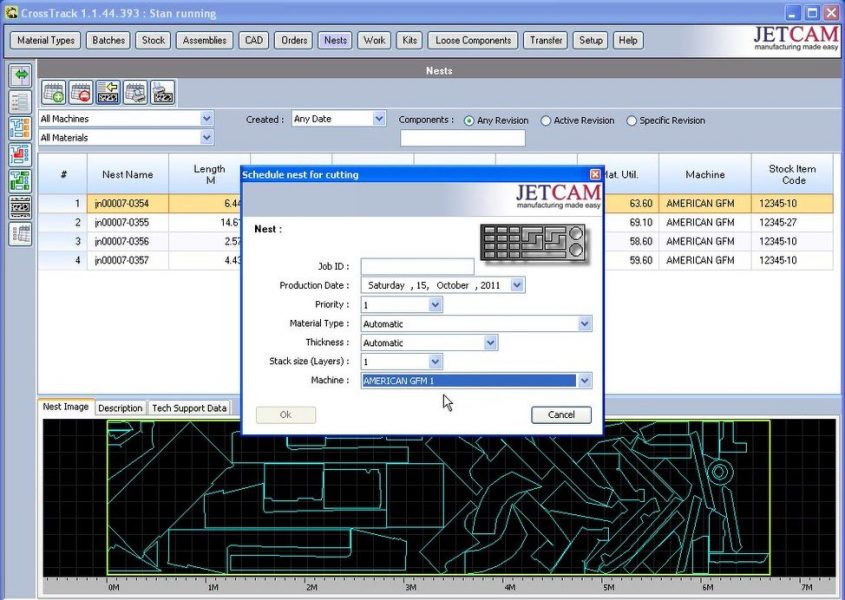Click the green double-arrow sidebar icon

[20, 75]
